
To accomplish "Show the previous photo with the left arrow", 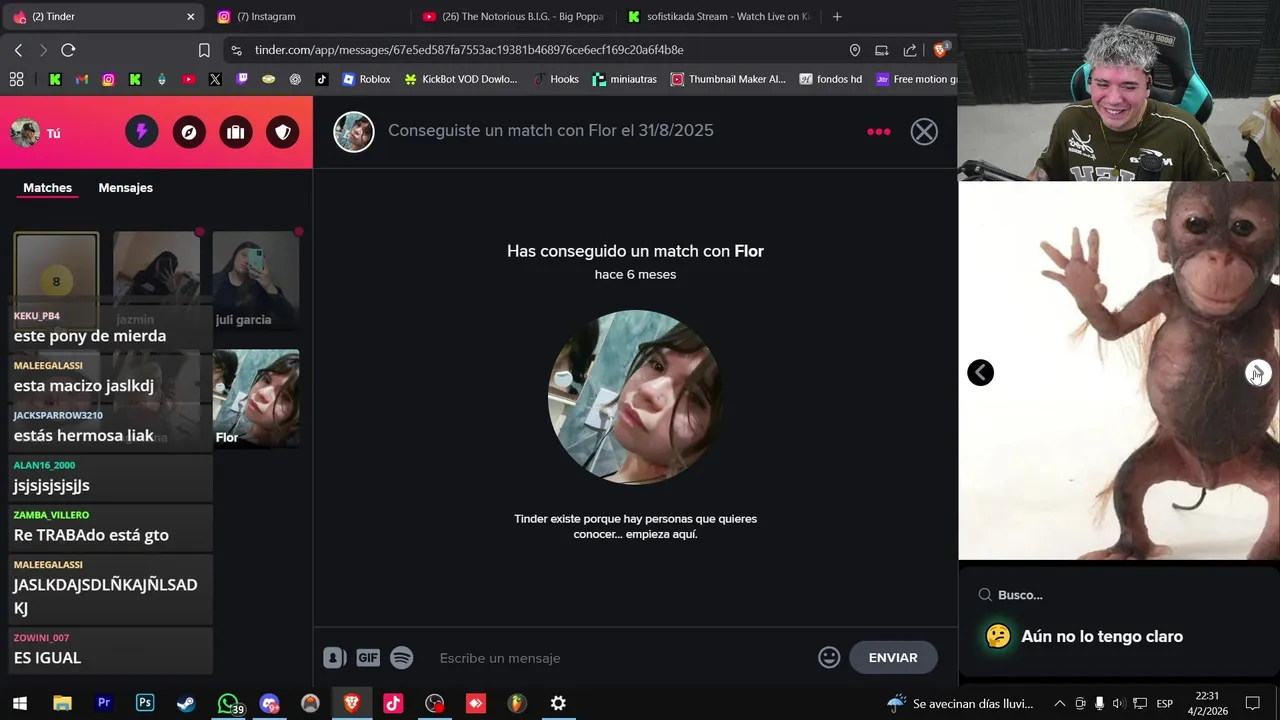I will pos(980,372).
